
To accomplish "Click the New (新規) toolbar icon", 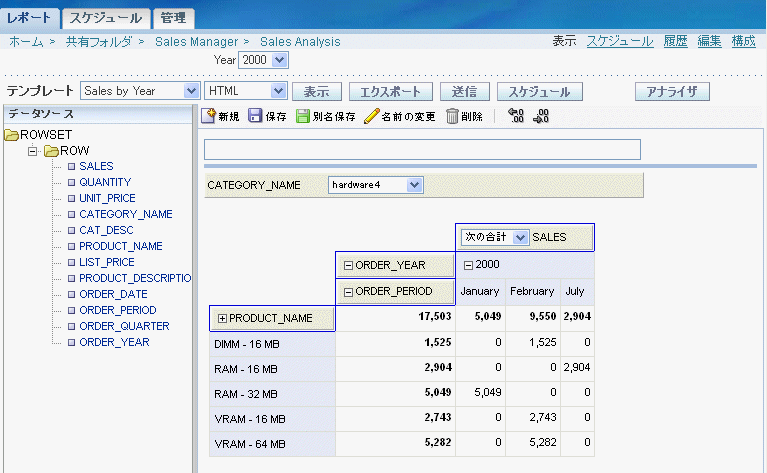I will pos(208,116).
